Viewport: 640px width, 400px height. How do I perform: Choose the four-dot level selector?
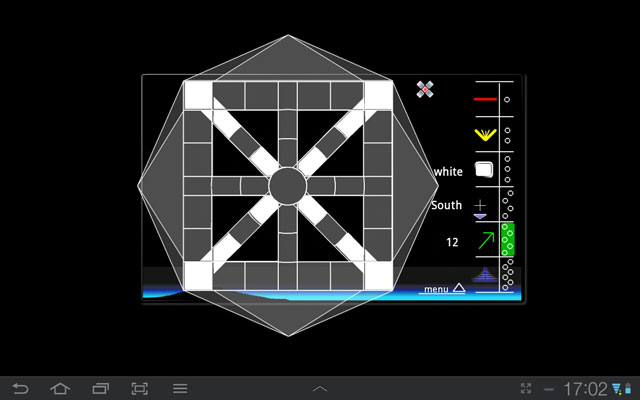(x=507, y=204)
